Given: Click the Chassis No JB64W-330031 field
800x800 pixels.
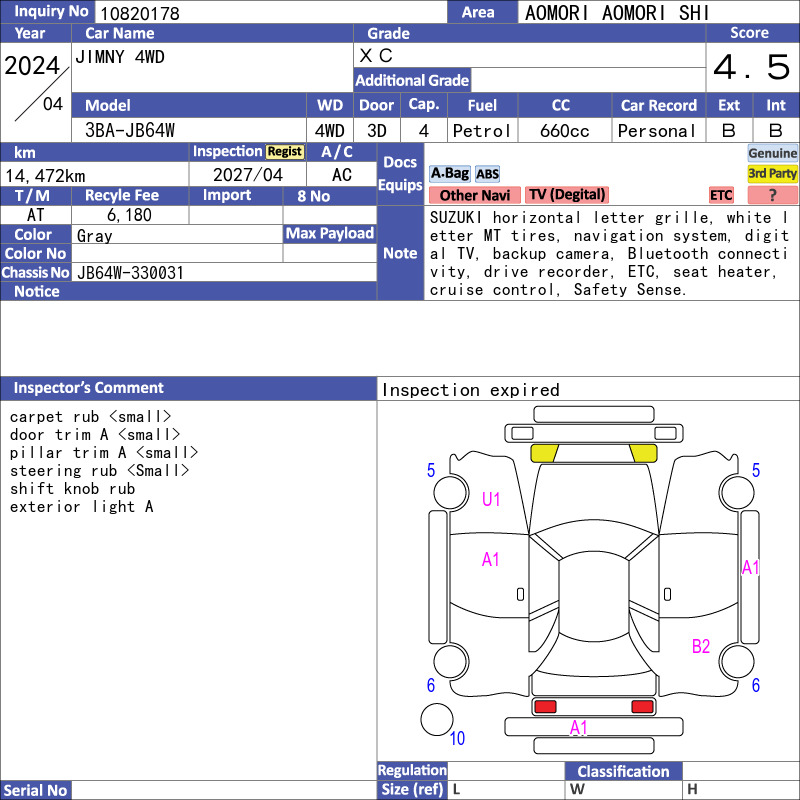Looking at the screenshot, I should pyautogui.click(x=224, y=272).
